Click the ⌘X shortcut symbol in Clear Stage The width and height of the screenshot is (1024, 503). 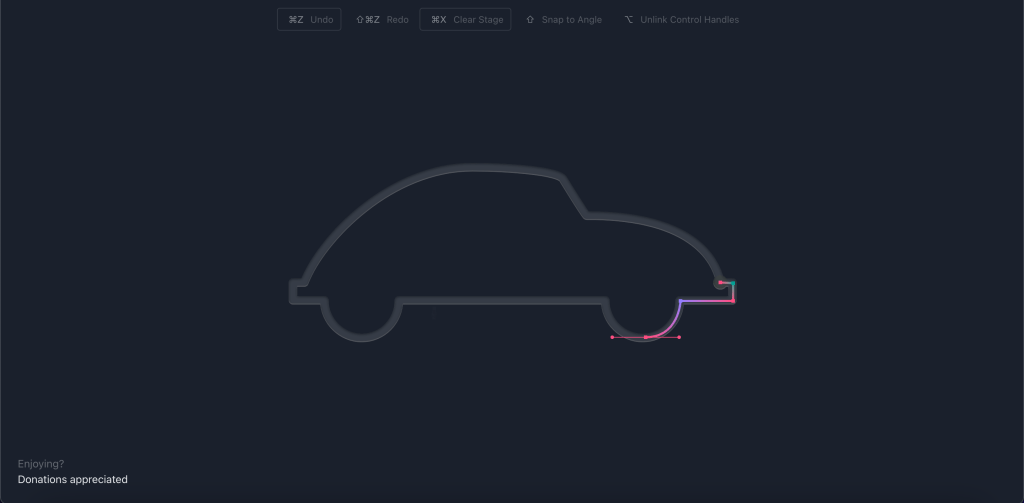click(x=438, y=20)
